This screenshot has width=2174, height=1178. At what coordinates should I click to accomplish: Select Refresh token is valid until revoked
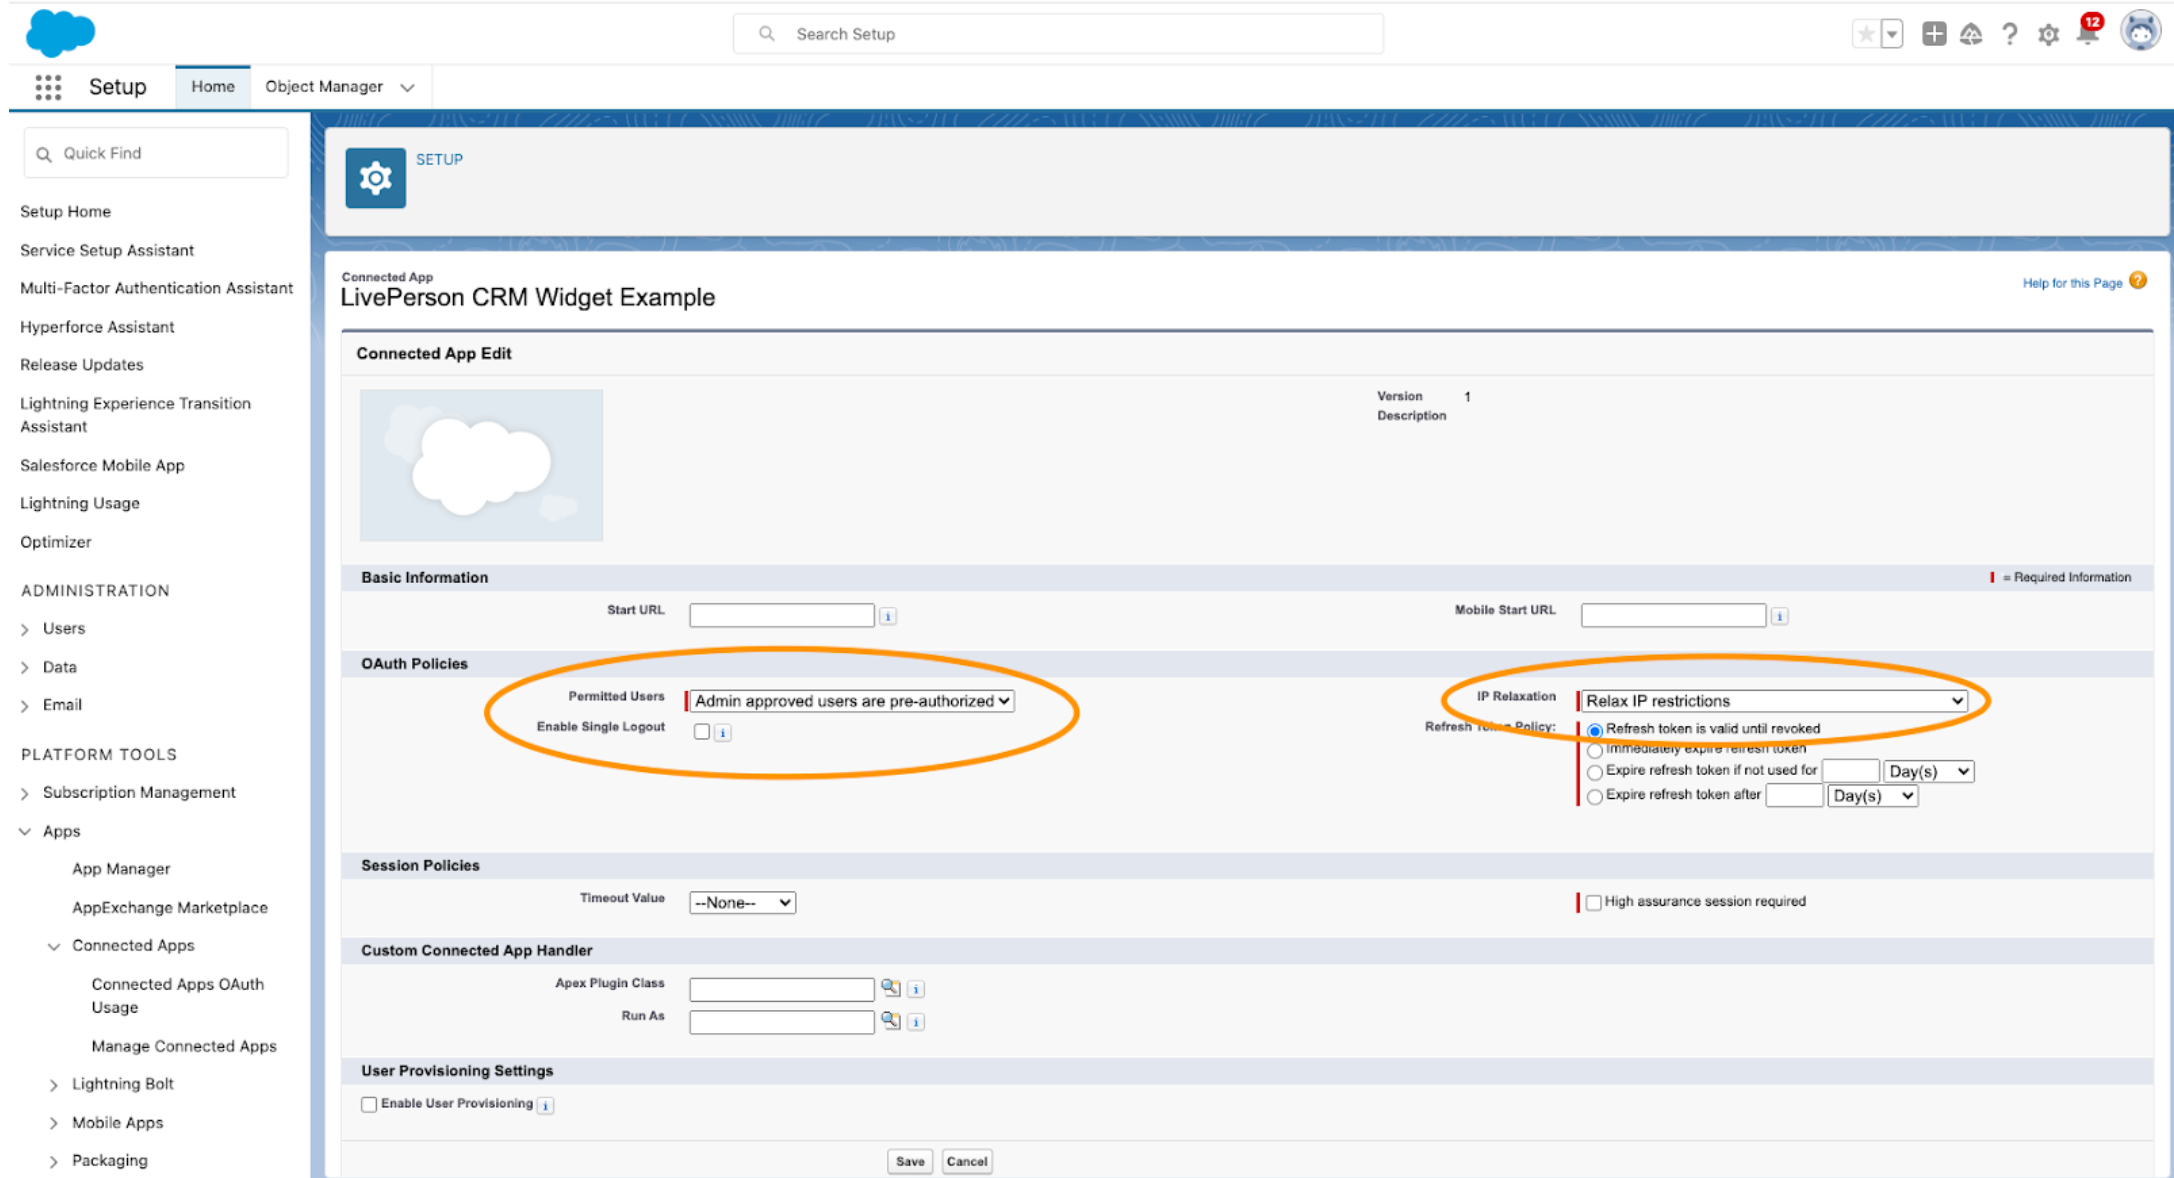1595,730
